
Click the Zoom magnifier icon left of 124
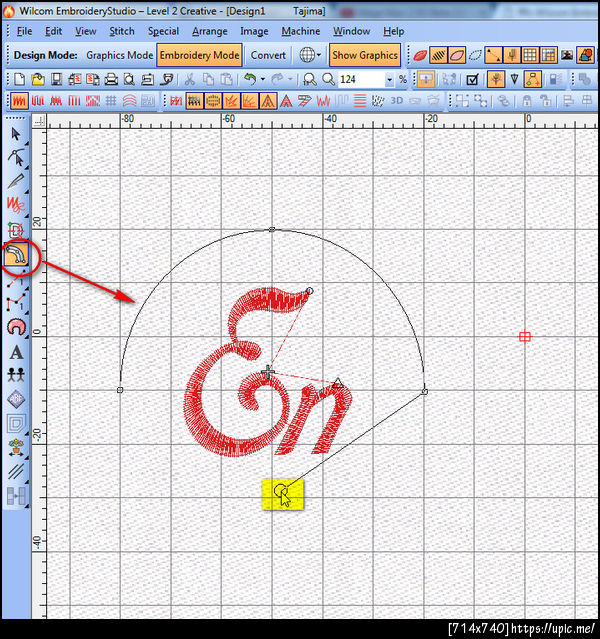click(310, 79)
